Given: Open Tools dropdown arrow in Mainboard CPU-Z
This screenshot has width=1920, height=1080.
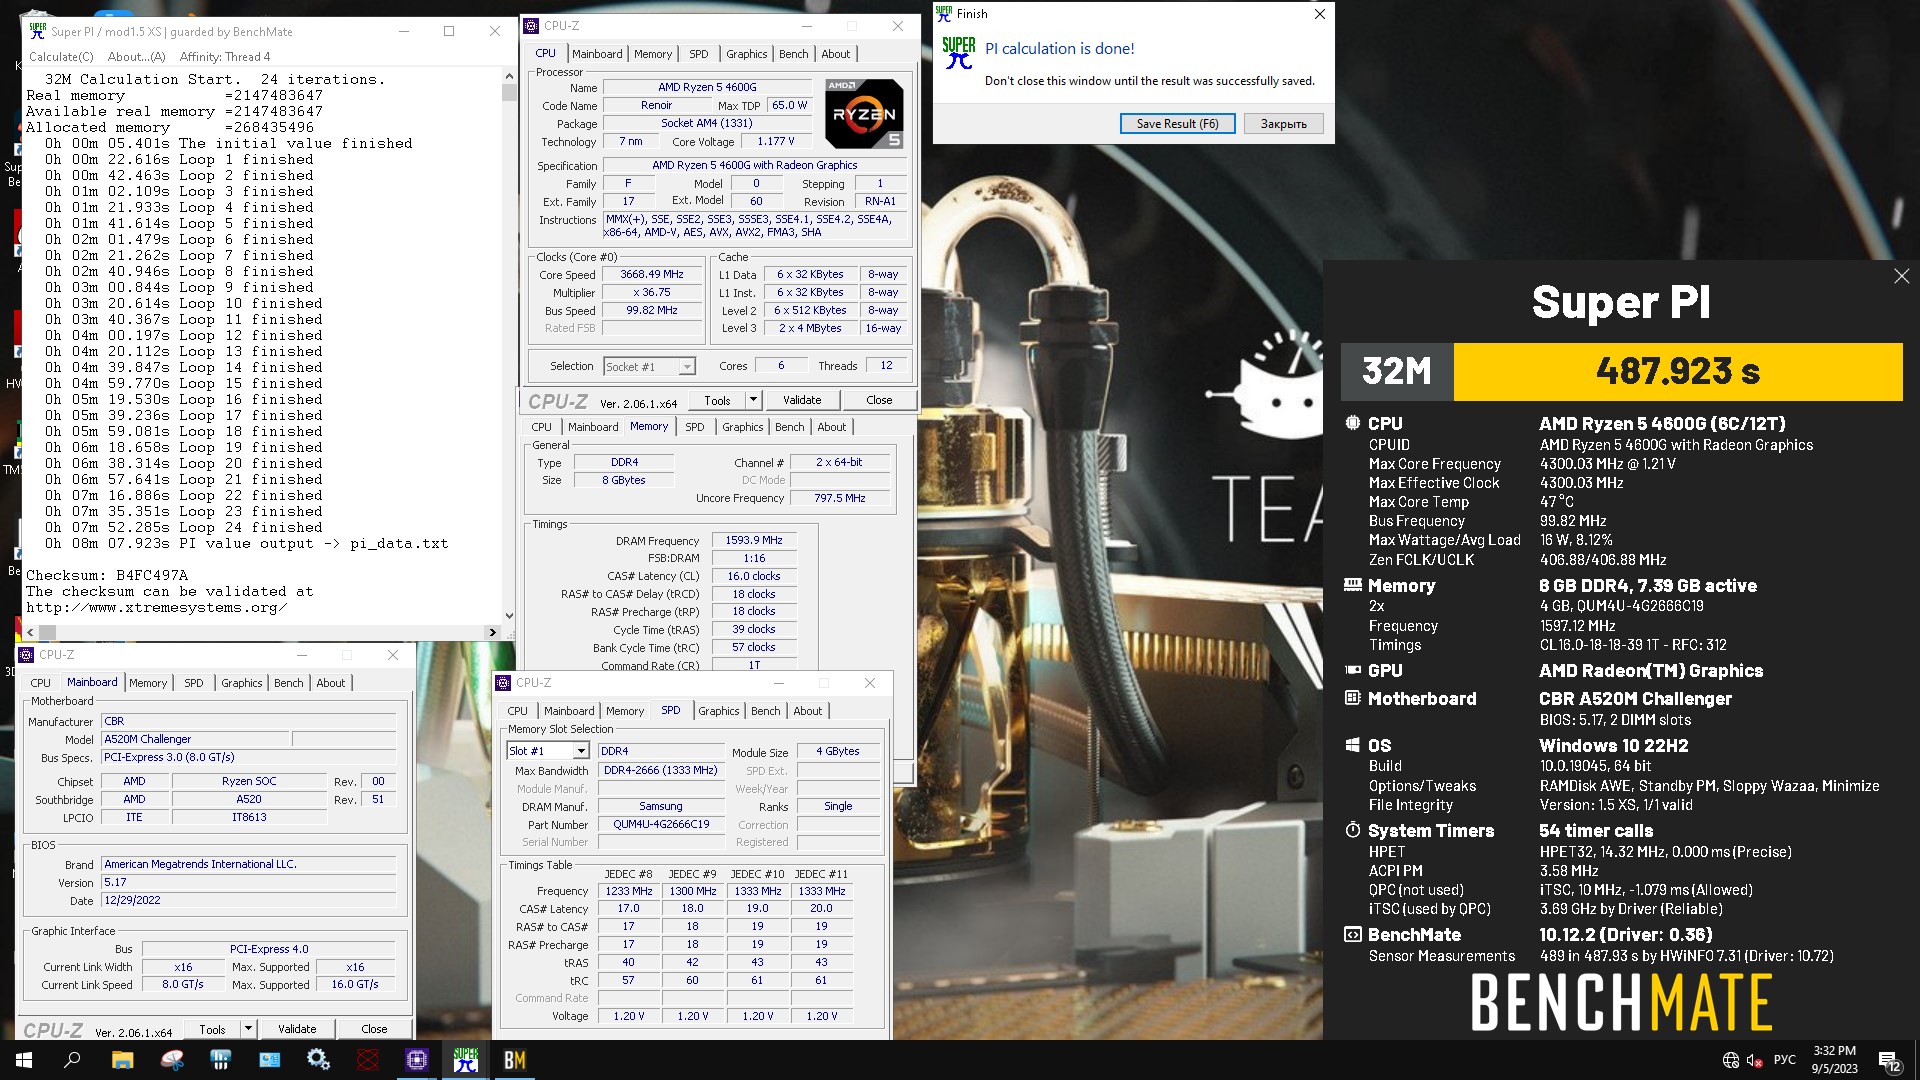Looking at the screenshot, I should tap(248, 1029).
